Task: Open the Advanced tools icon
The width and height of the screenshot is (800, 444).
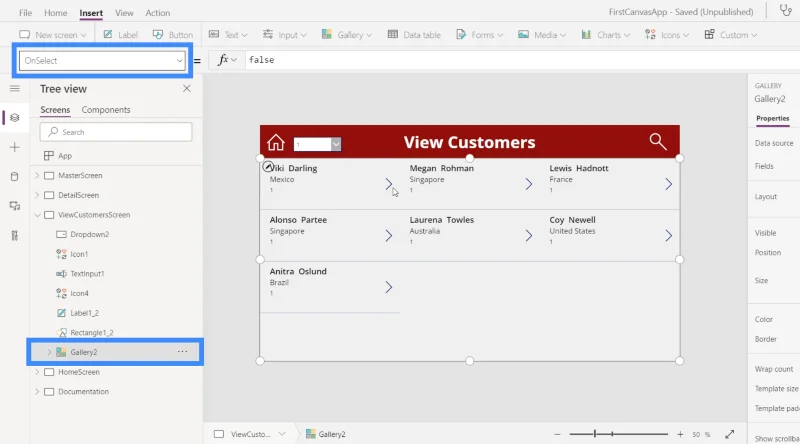Action: click(15, 235)
